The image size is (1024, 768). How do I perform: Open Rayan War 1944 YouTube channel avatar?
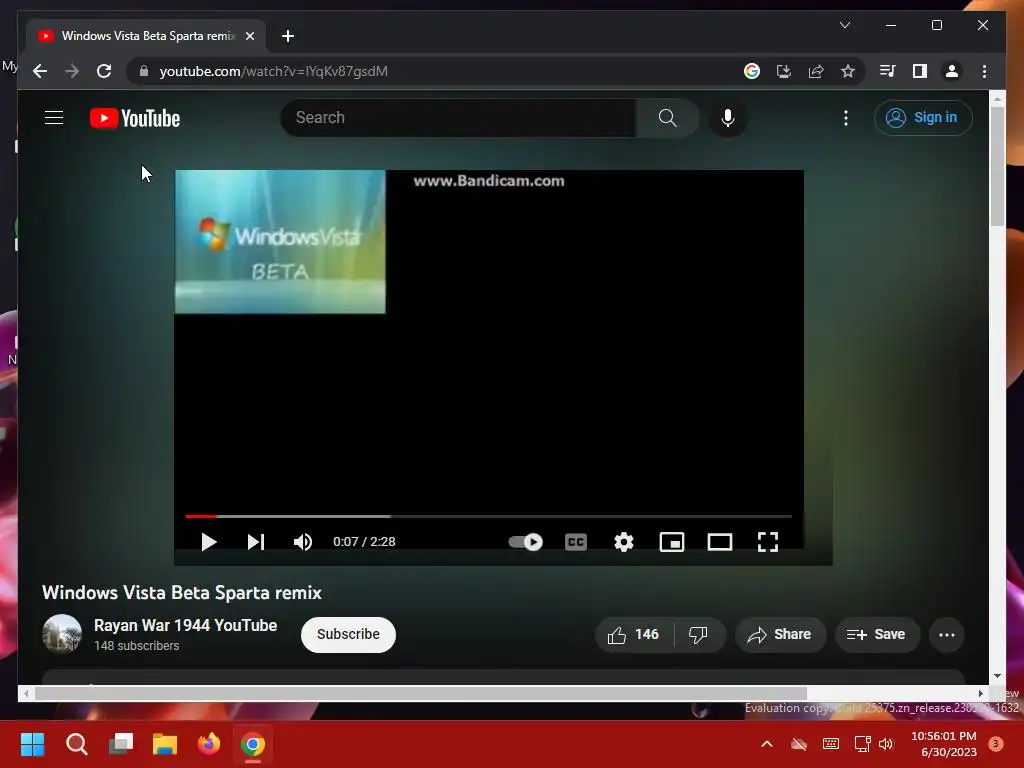coord(61,633)
